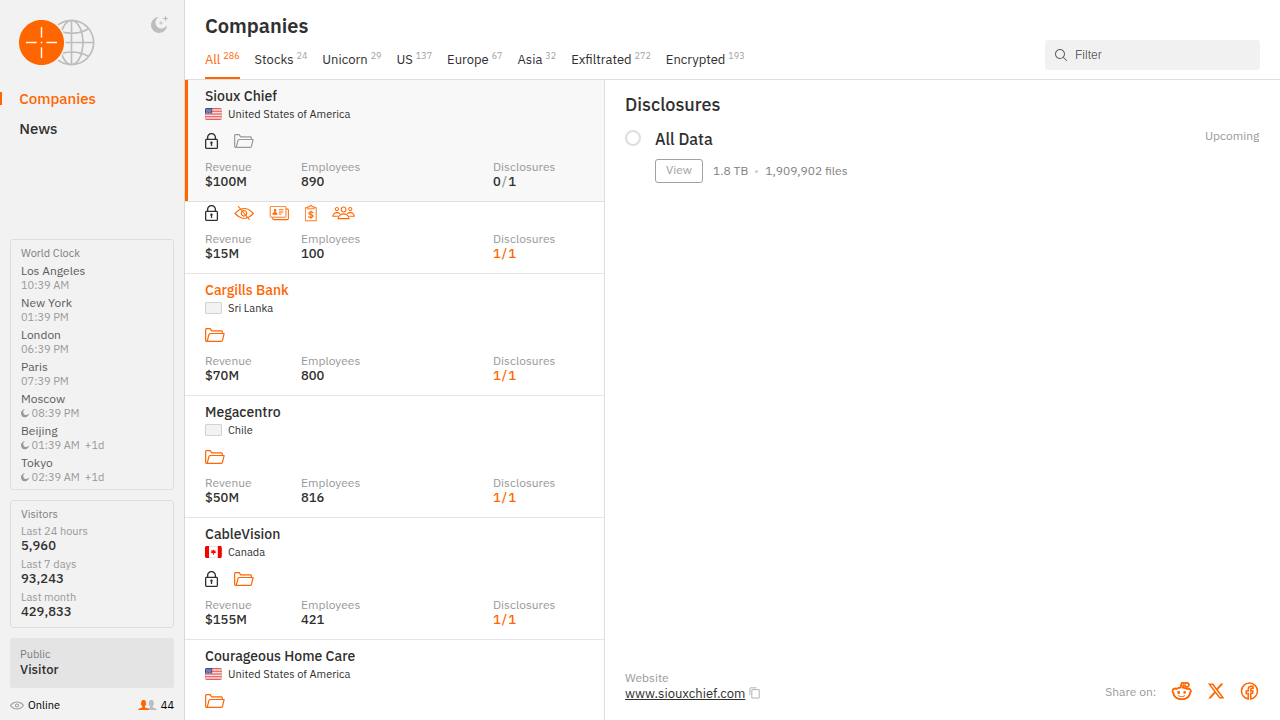Click the Public Visitor profile box
Image resolution: width=1280 pixels, height=720 pixels.
click(92, 663)
